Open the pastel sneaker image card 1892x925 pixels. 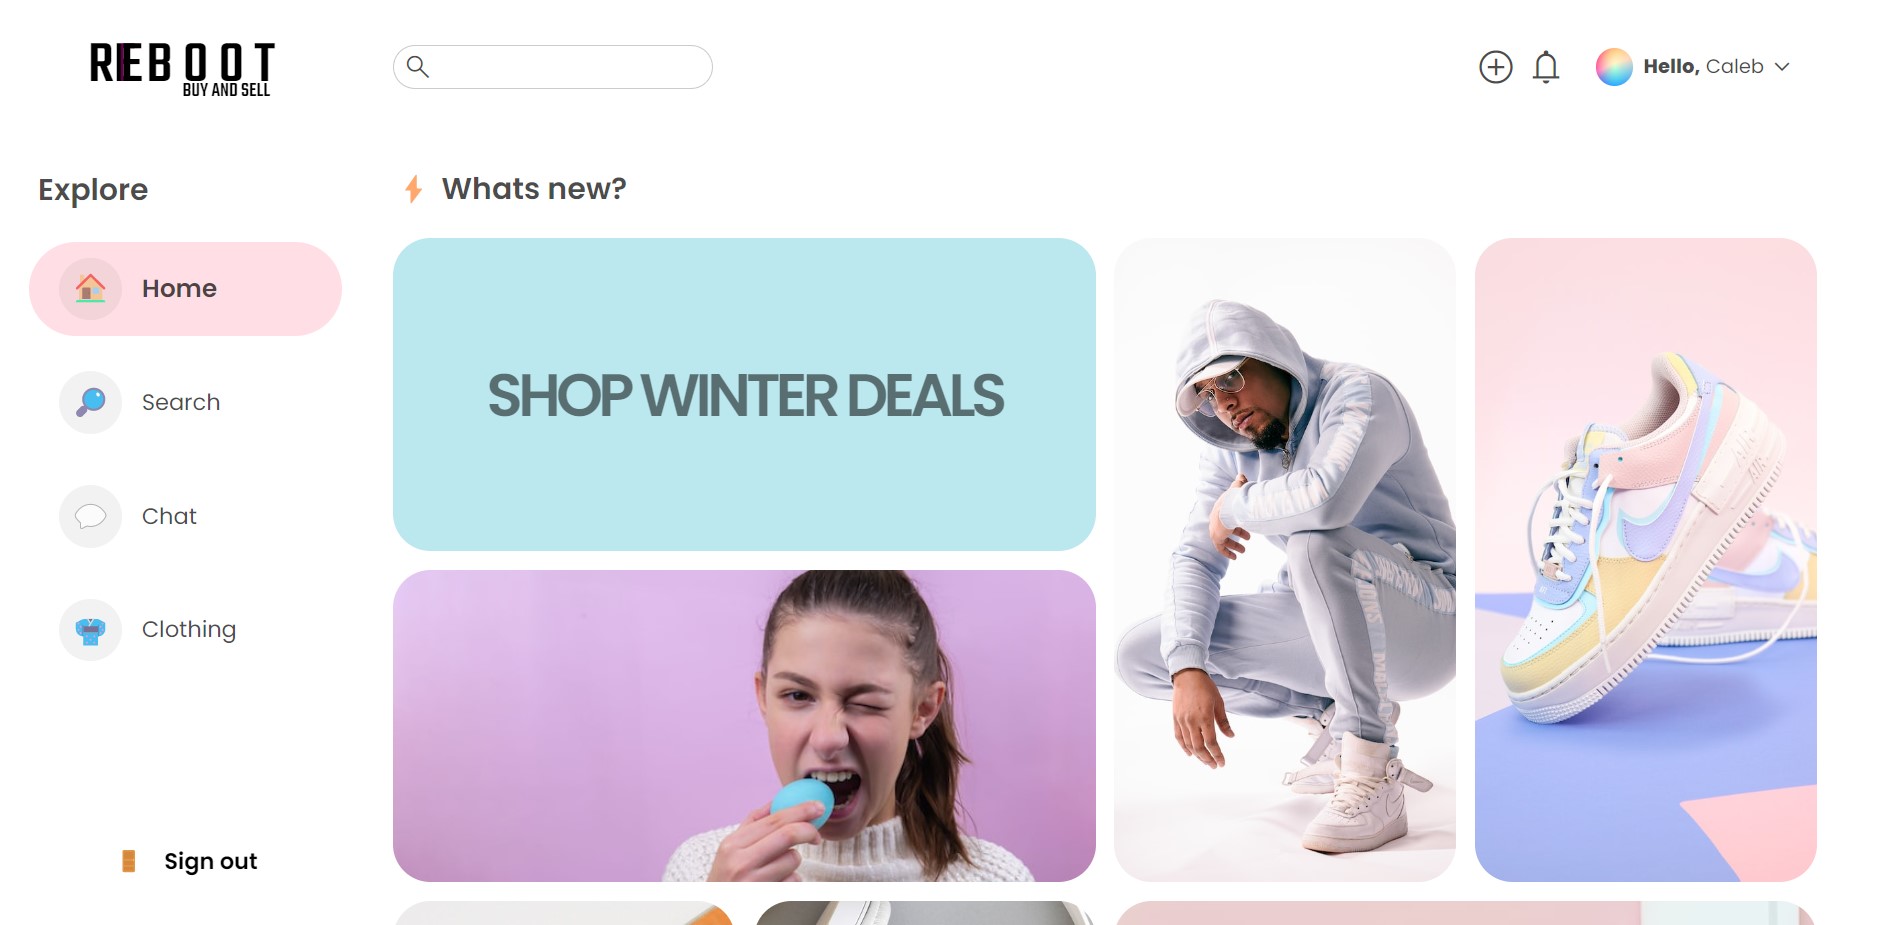(x=1646, y=560)
